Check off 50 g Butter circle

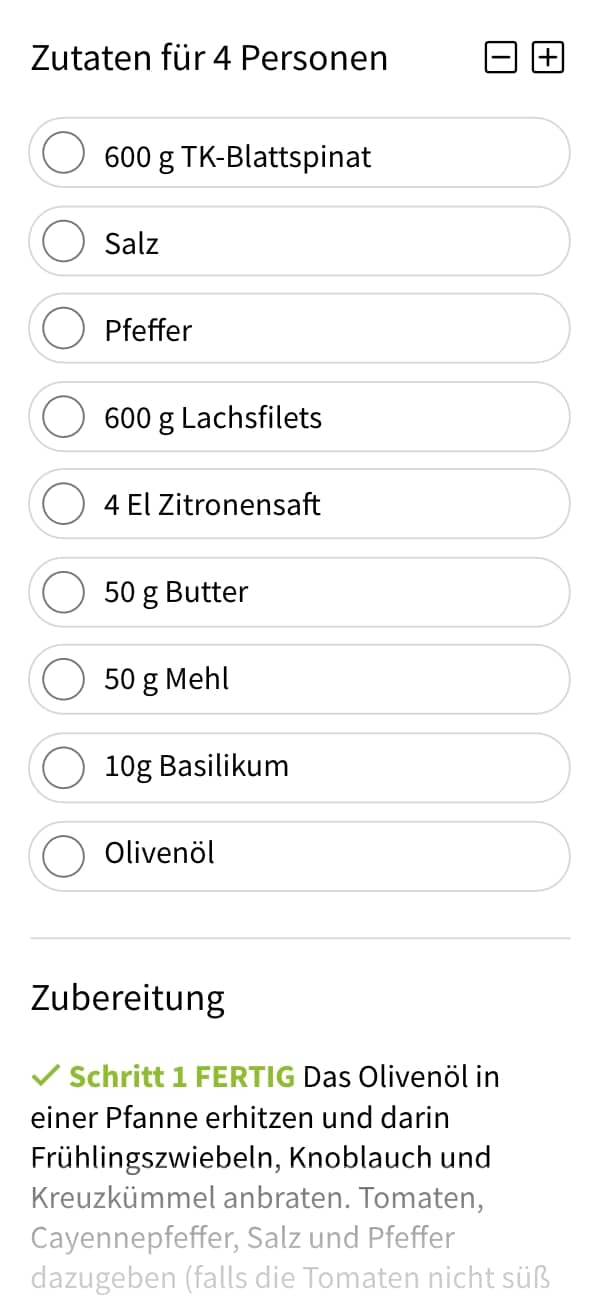(x=64, y=592)
